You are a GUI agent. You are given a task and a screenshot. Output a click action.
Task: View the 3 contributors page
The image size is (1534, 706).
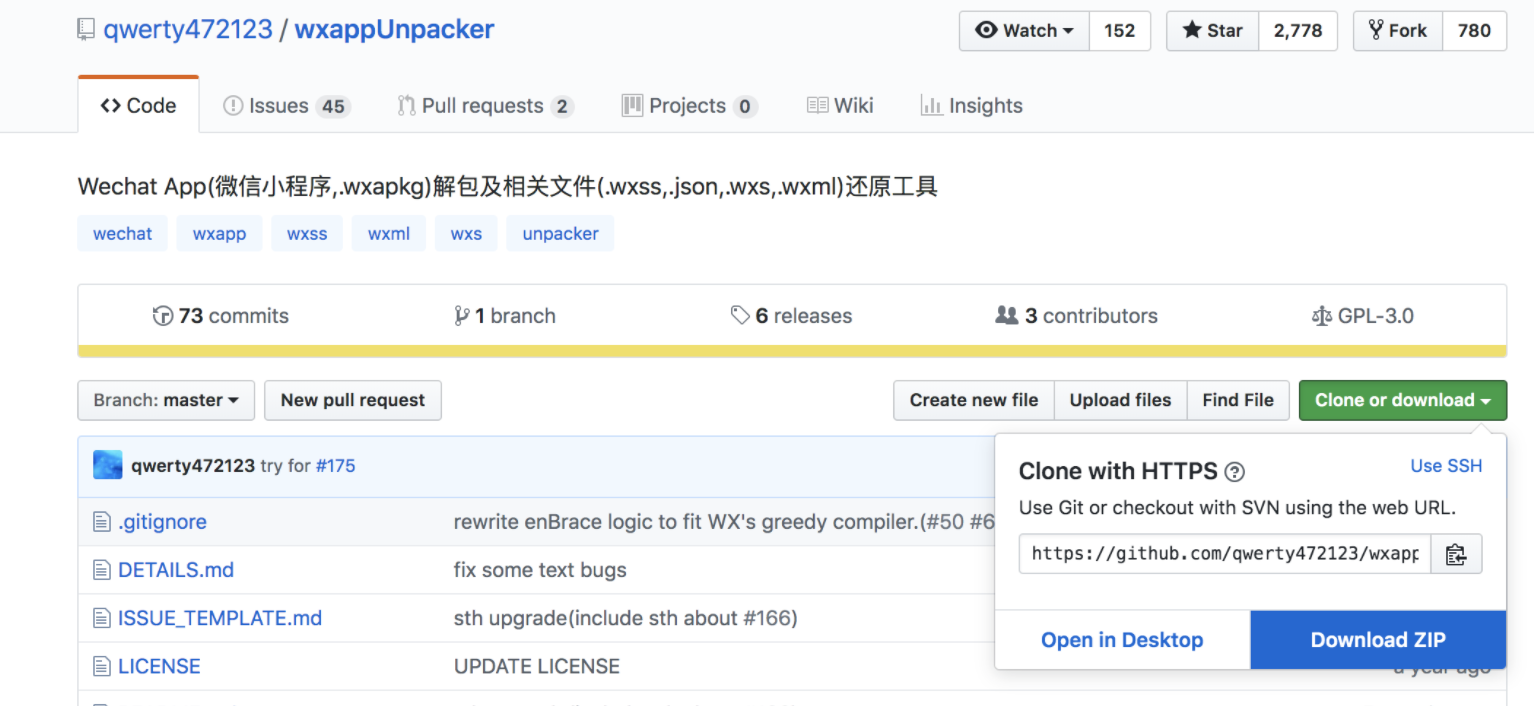1077,316
